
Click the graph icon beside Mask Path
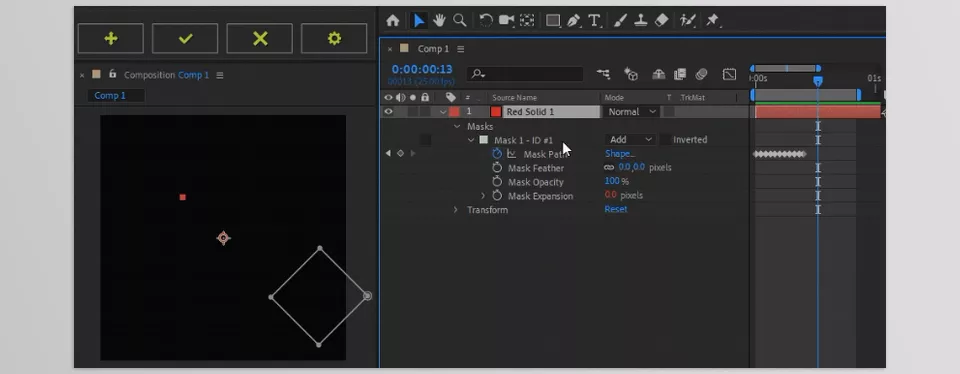click(x=512, y=154)
